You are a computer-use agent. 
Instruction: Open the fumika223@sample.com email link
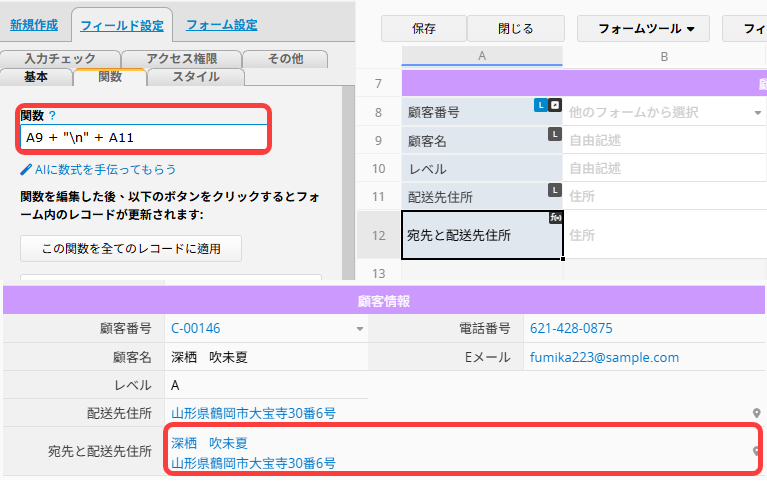click(604, 357)
